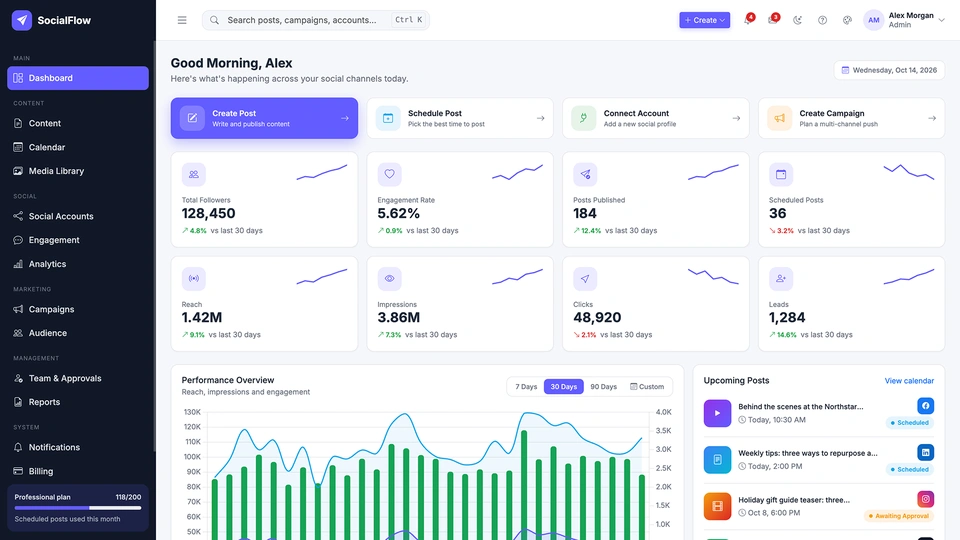Expand the Alex Morgan account menu chevron

942,20
